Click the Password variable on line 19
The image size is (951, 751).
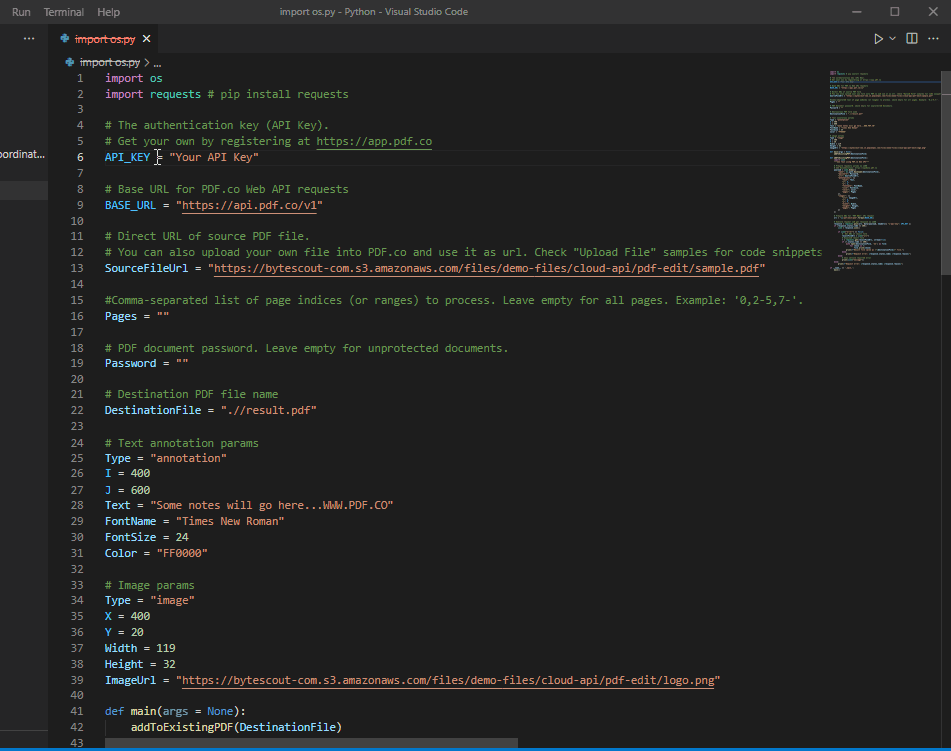[130, 363]
